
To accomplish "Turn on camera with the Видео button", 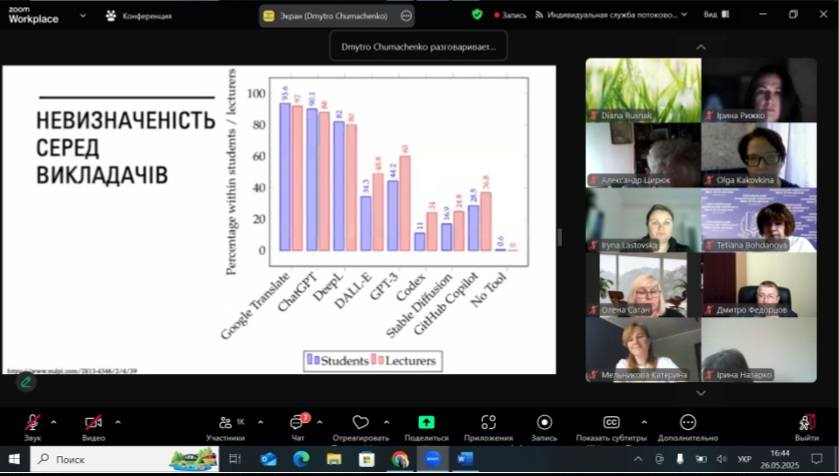I will tap(93, 423).
